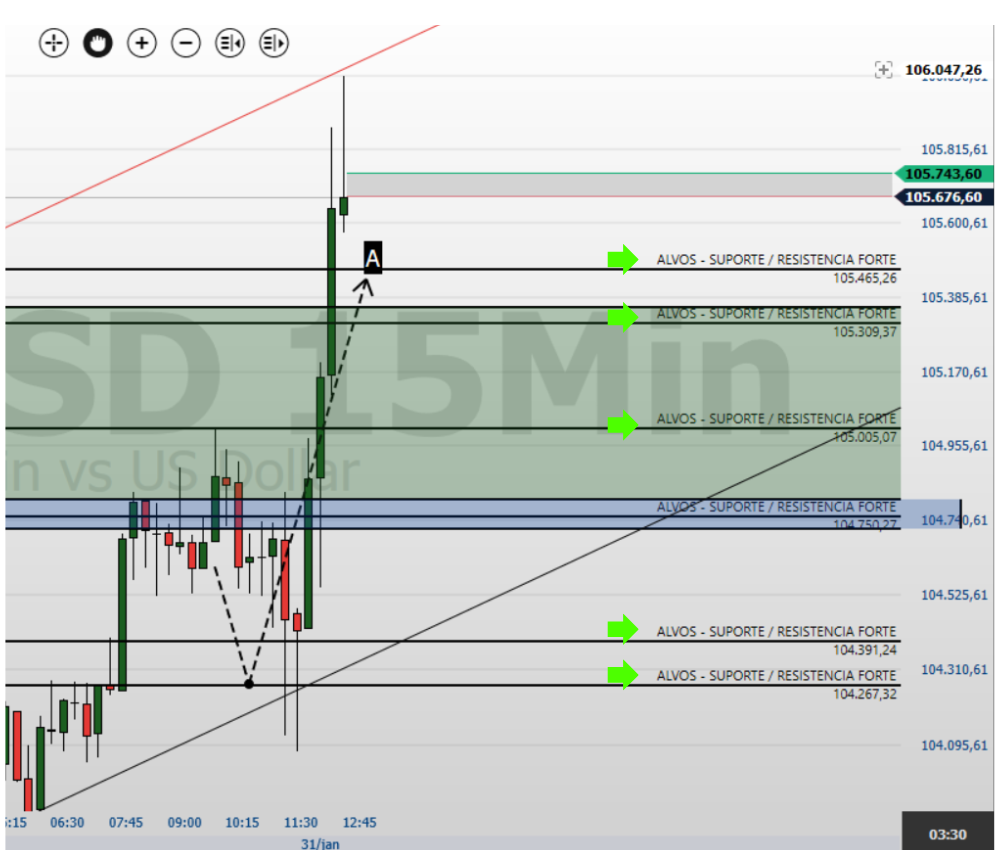Click the 105.309,37 level value
Image resolution: width=1000 pixels, height=850 pixels.
click(x=865, y=332)
